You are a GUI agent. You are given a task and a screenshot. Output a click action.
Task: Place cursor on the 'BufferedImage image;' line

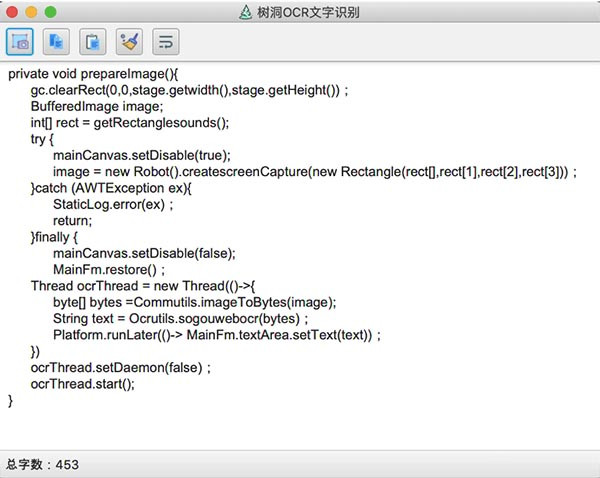point(96,106)
